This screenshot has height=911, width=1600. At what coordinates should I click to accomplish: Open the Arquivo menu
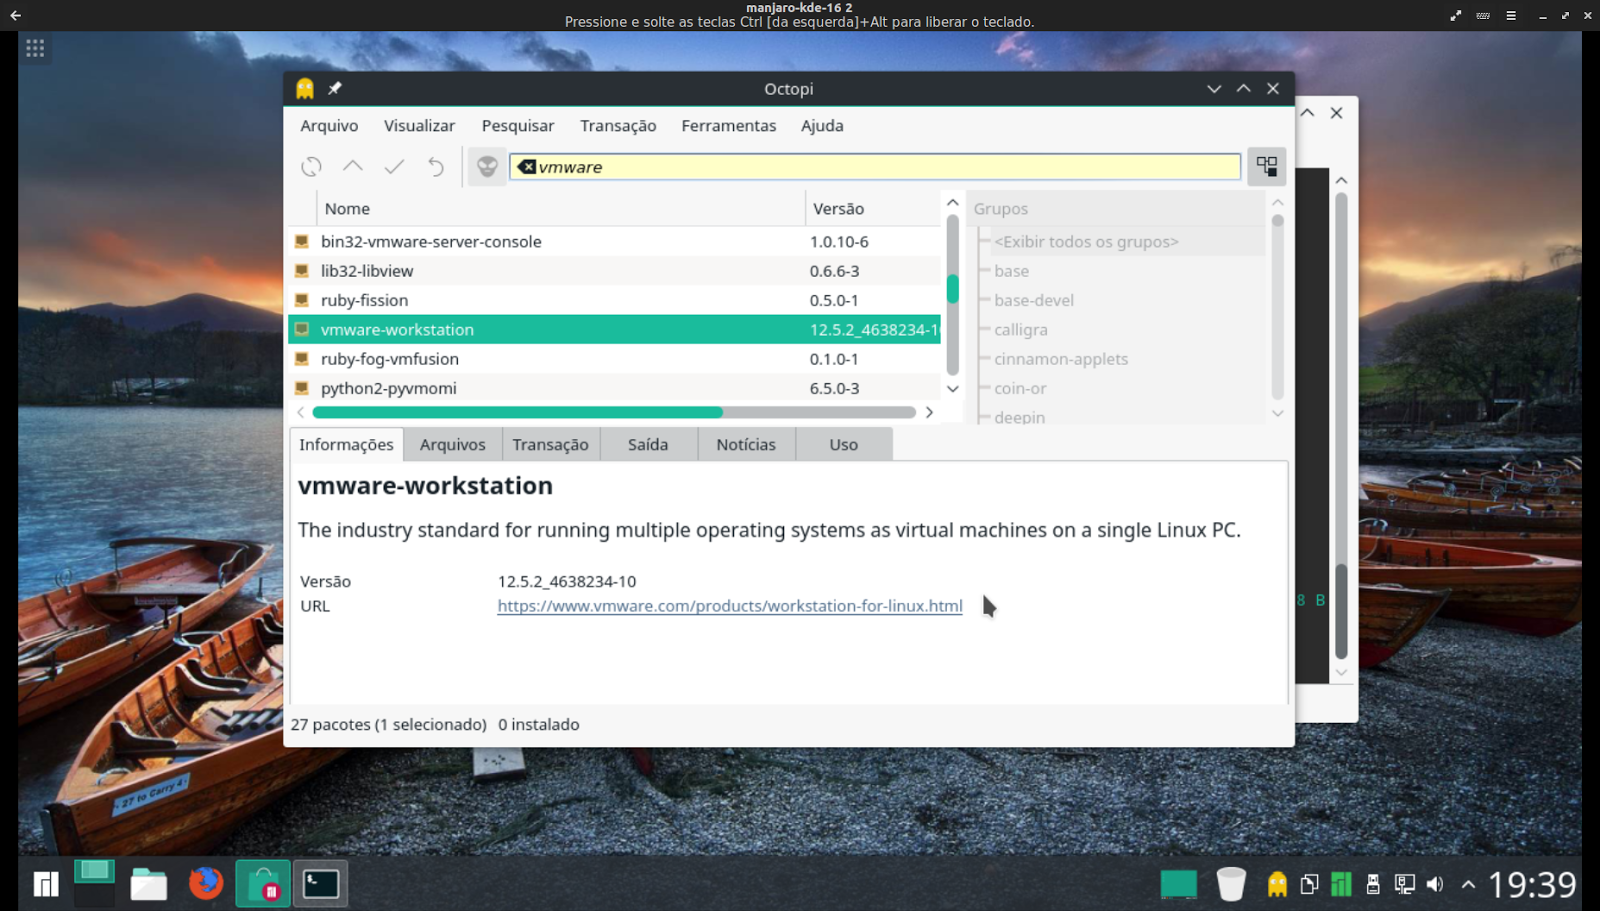click(x=329, y=126)
